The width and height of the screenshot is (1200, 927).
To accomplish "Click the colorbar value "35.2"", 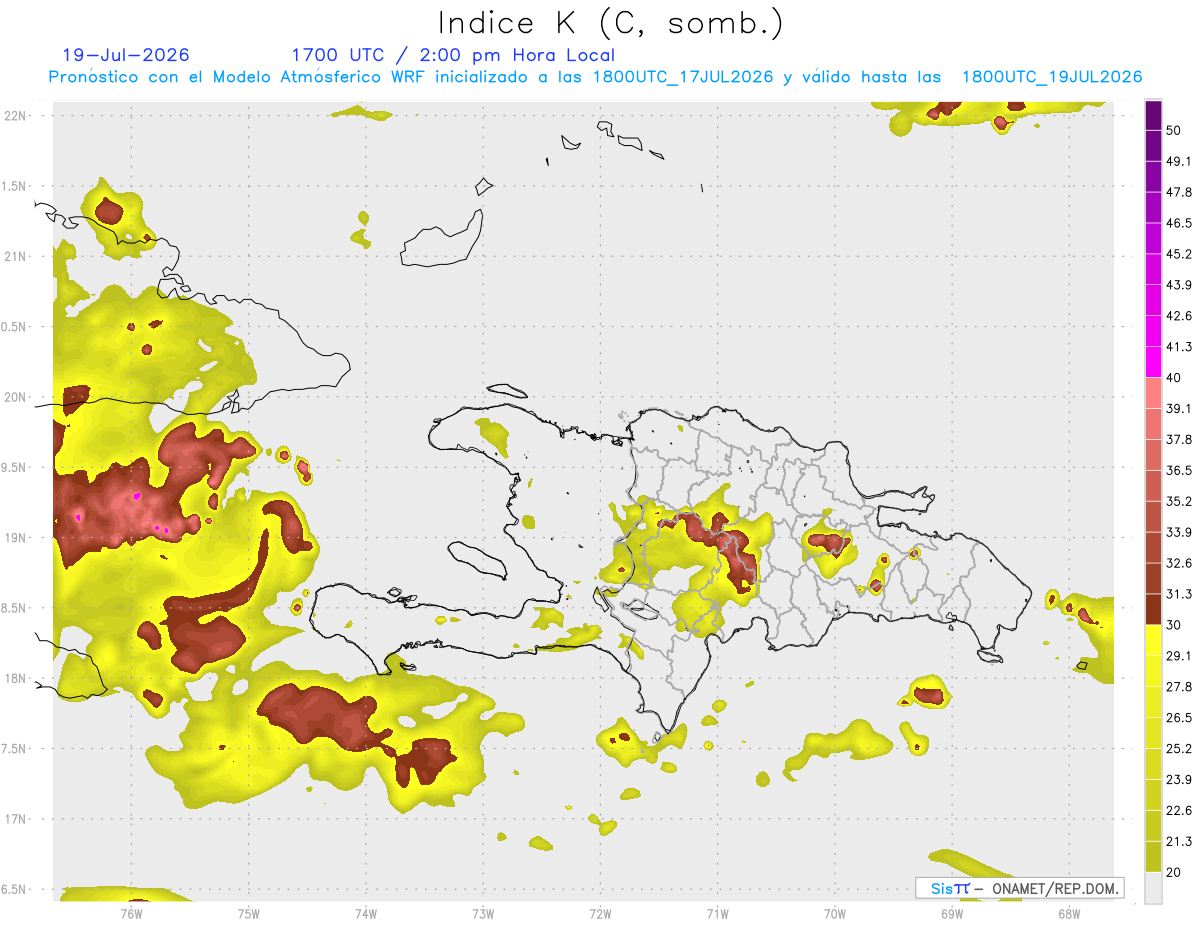I will pos(1178,502).
